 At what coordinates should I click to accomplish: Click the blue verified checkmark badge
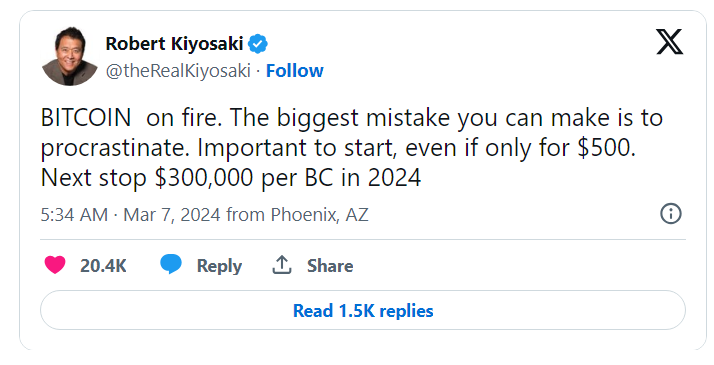point(258,44)
